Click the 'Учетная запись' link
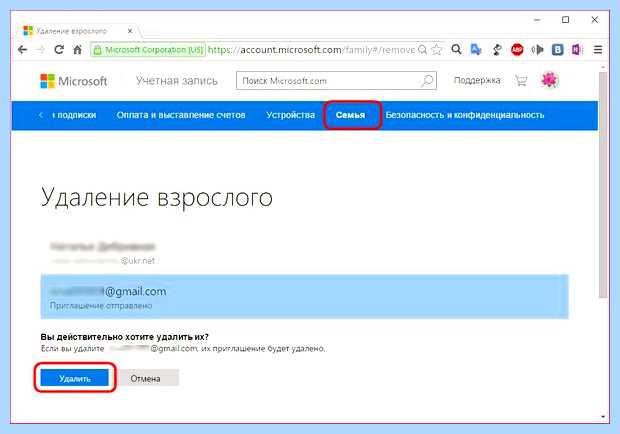The image size is (620, 434). (177, 81)
